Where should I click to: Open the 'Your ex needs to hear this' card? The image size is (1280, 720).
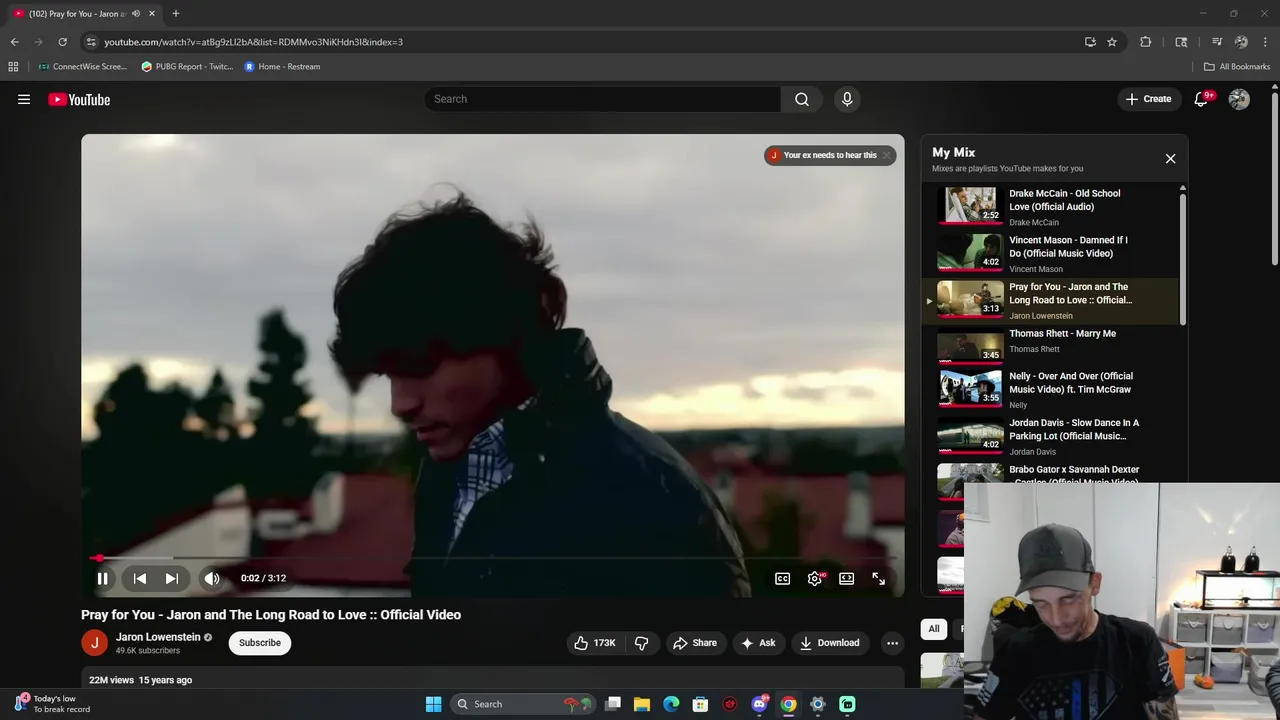click(x=823, y=155)
